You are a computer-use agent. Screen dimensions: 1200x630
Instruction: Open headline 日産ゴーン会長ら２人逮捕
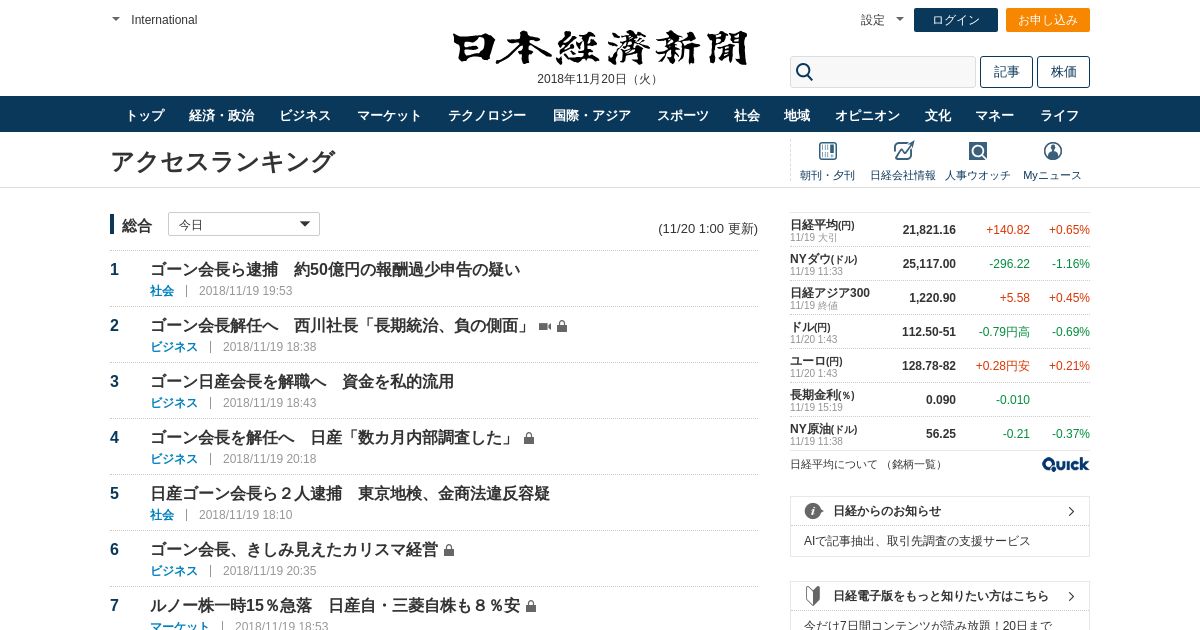(x=350, y=494)
